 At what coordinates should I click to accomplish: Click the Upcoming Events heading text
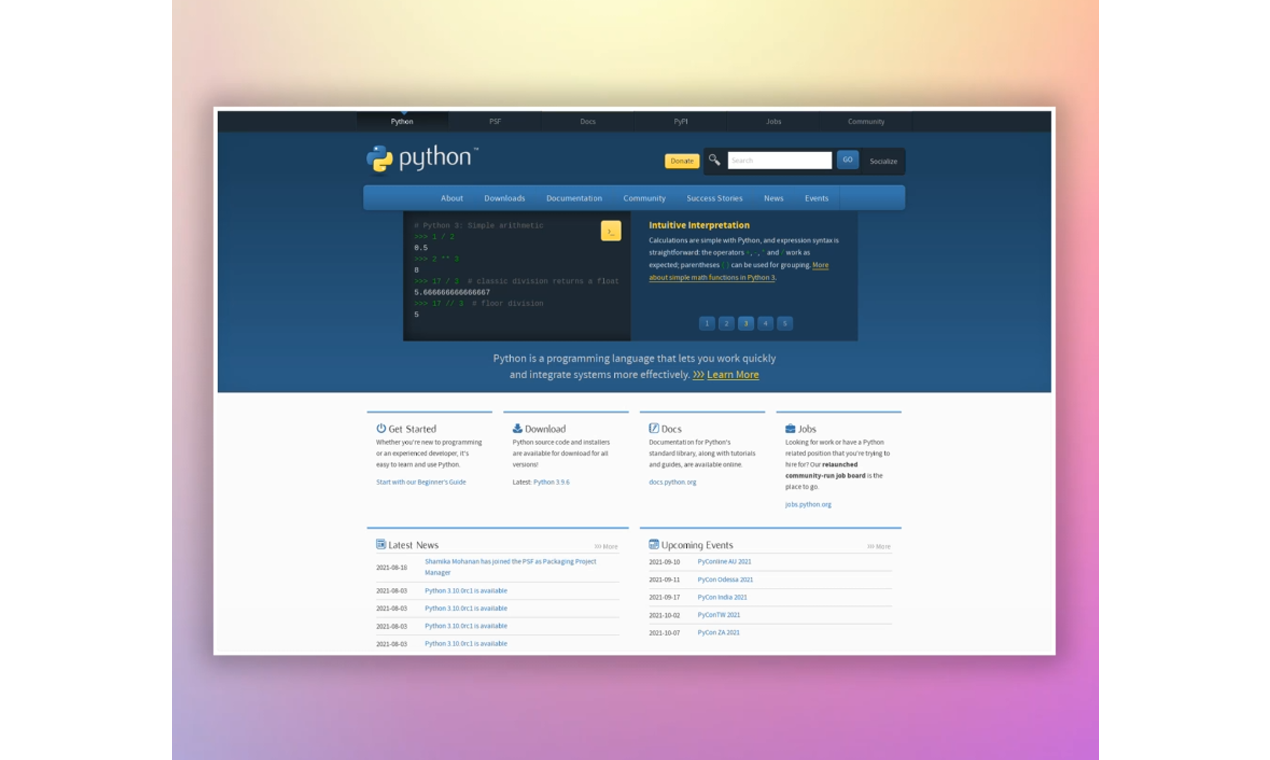pos(697,545)
